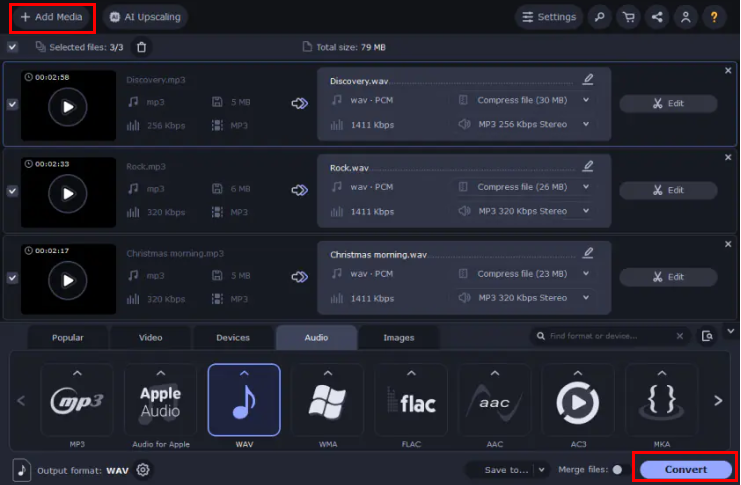Open the user account icon
The image size is (741, 485).
(x=686, y=17)
